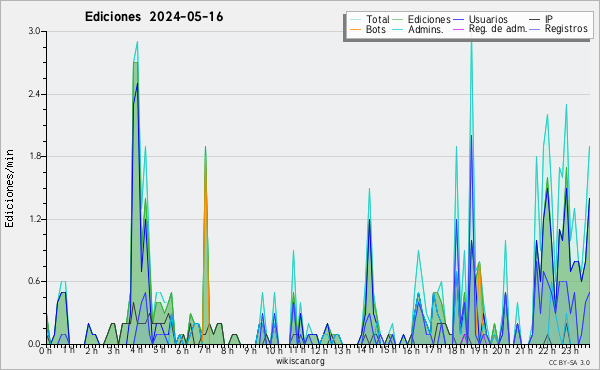Image resolution: width=600 pixels, height=370 pixels.
Task: Click the '21 h' x-axis label
Action: tap(524, 350)
